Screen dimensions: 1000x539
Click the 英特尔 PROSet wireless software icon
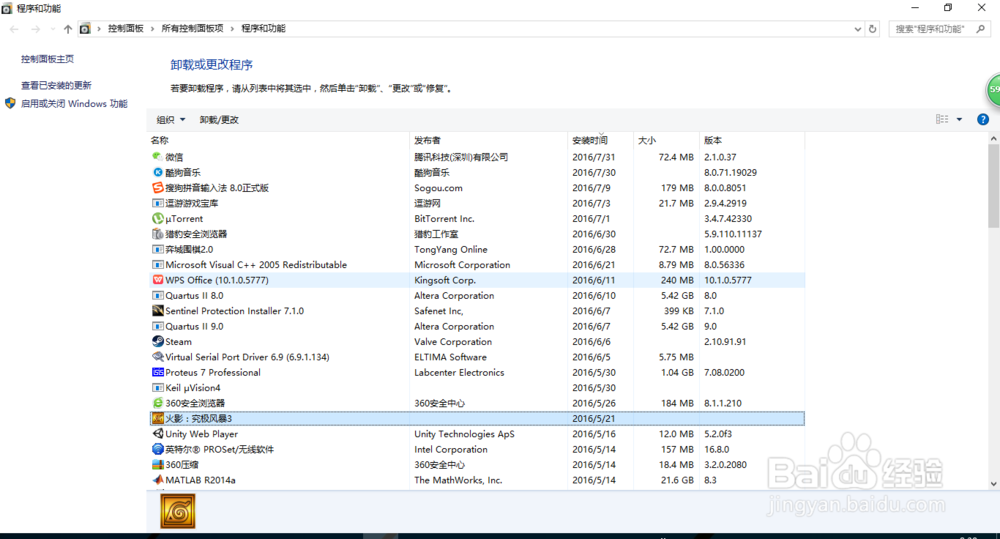pyautogui.click(x=158, y=449)
